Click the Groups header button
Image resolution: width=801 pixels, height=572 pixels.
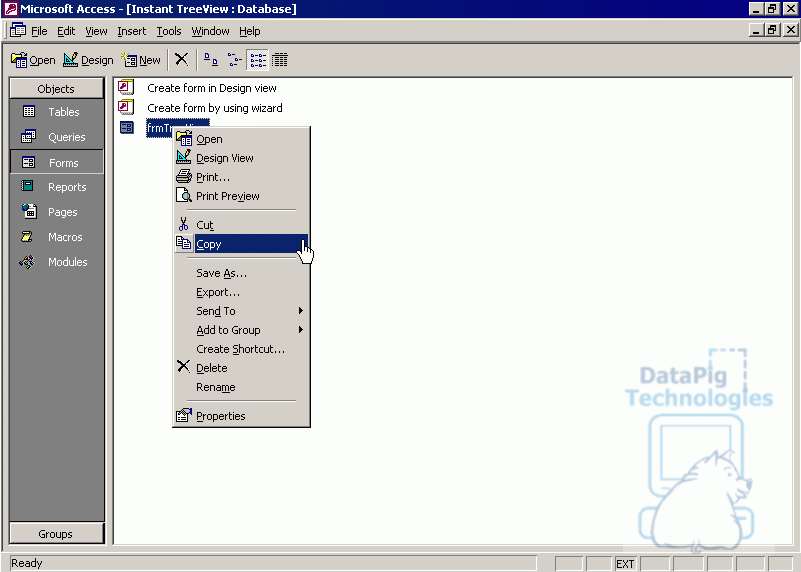(x=56, y=534)
